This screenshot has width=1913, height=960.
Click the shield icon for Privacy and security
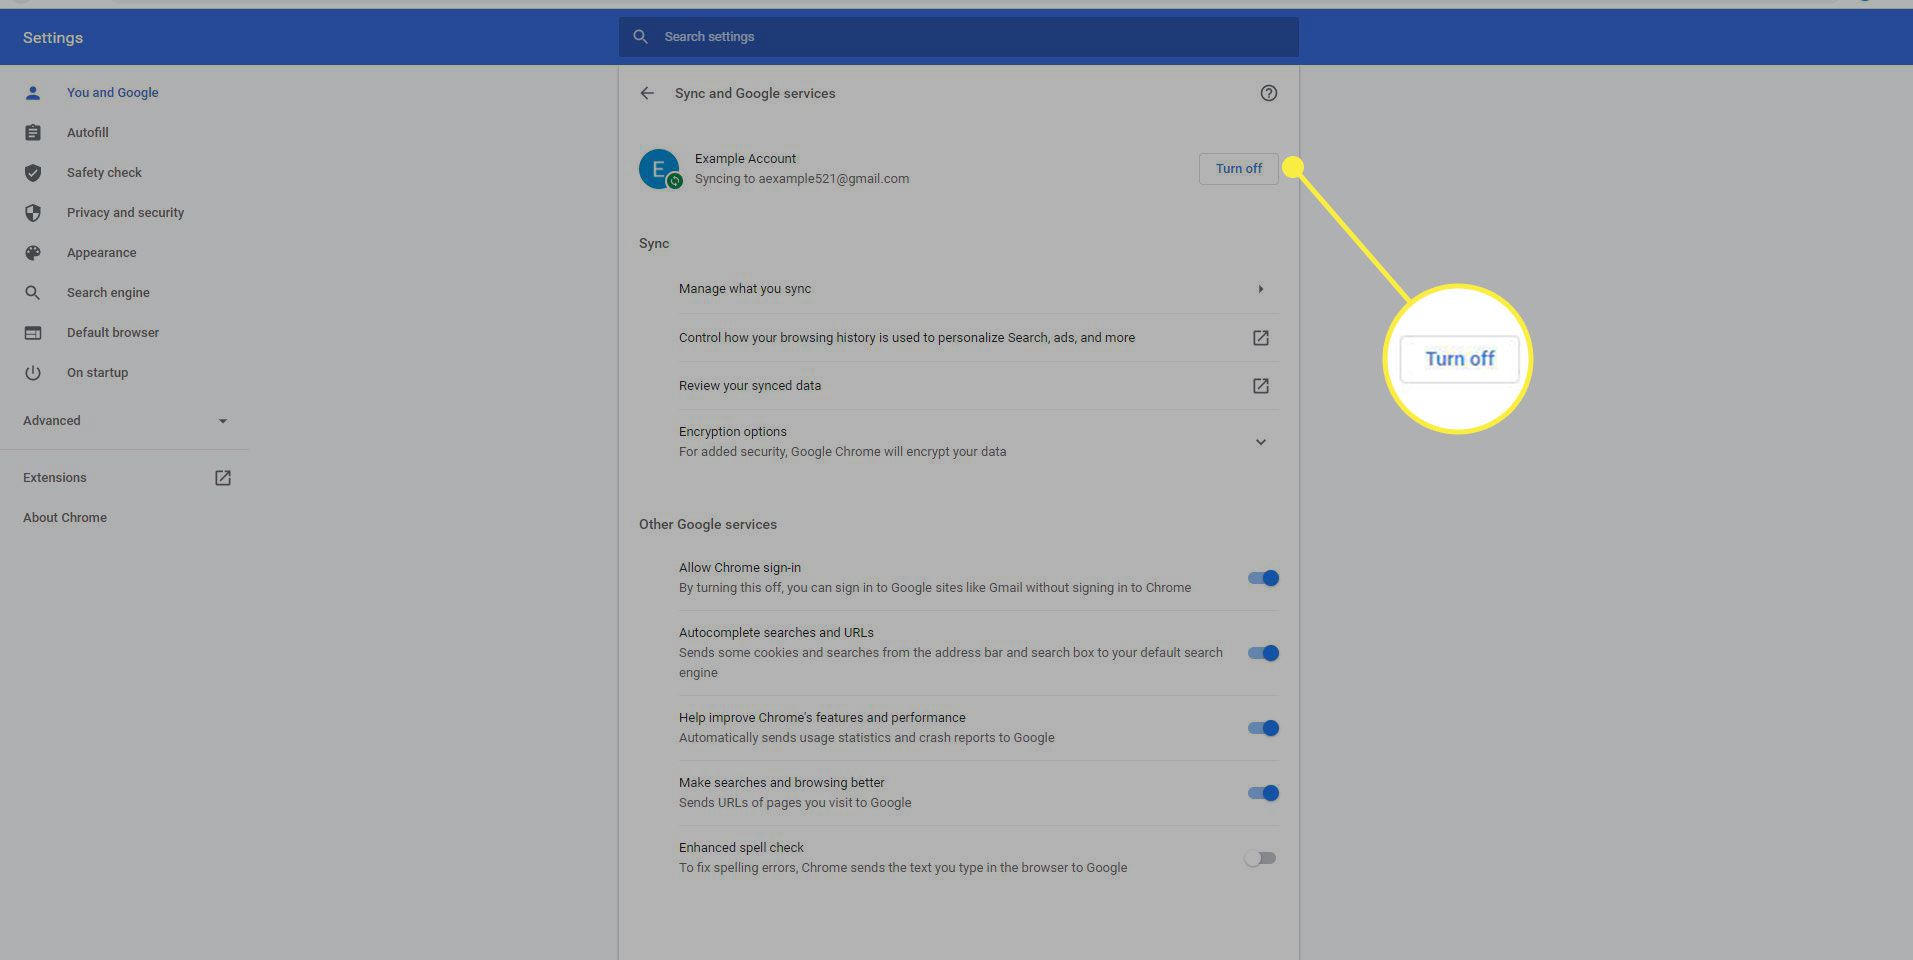pyautogui.click(x=33, y=213)
